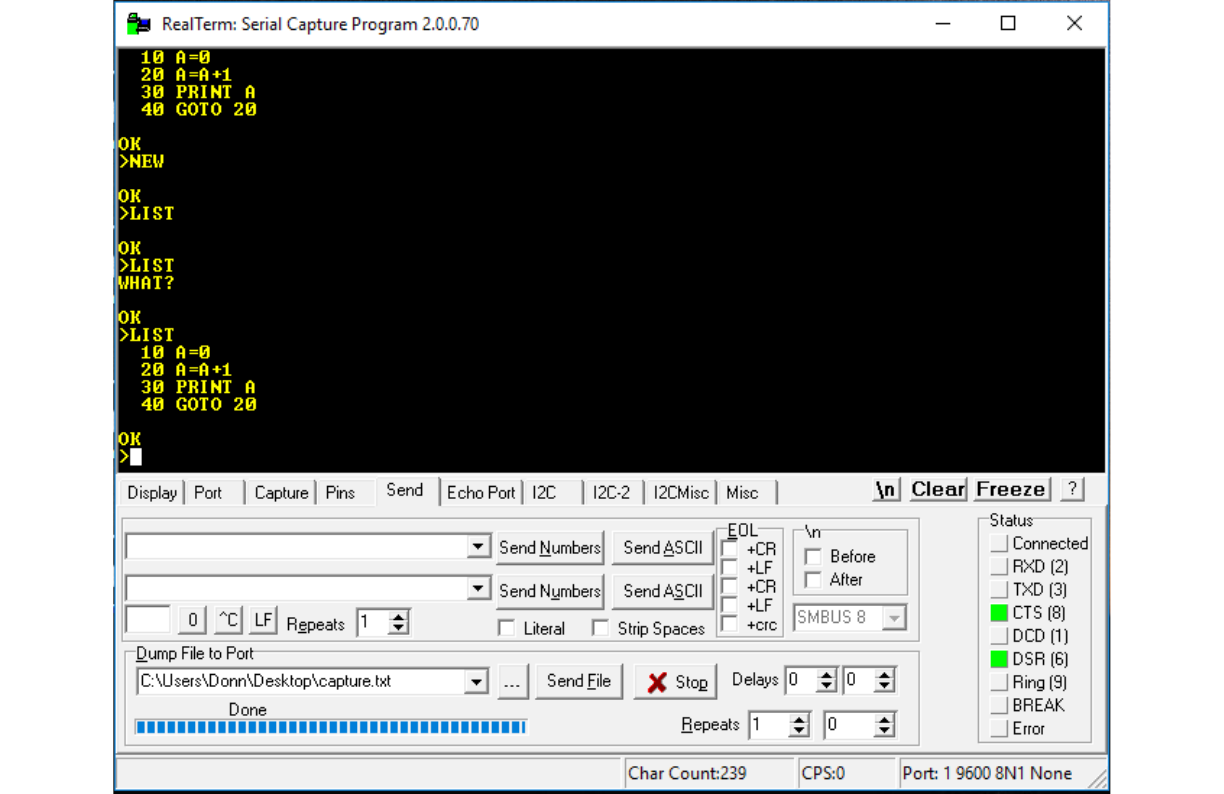Click the Done file dump progress bar
The height and width of the screenshot is (794, 1224).
331,727
